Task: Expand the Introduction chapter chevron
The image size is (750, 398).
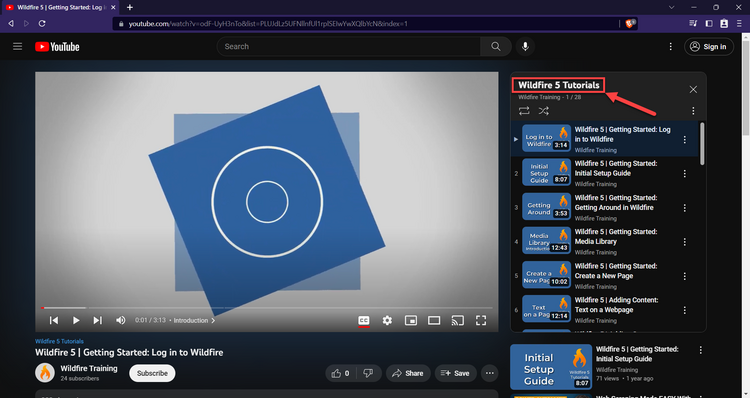Action: point(213,321)
